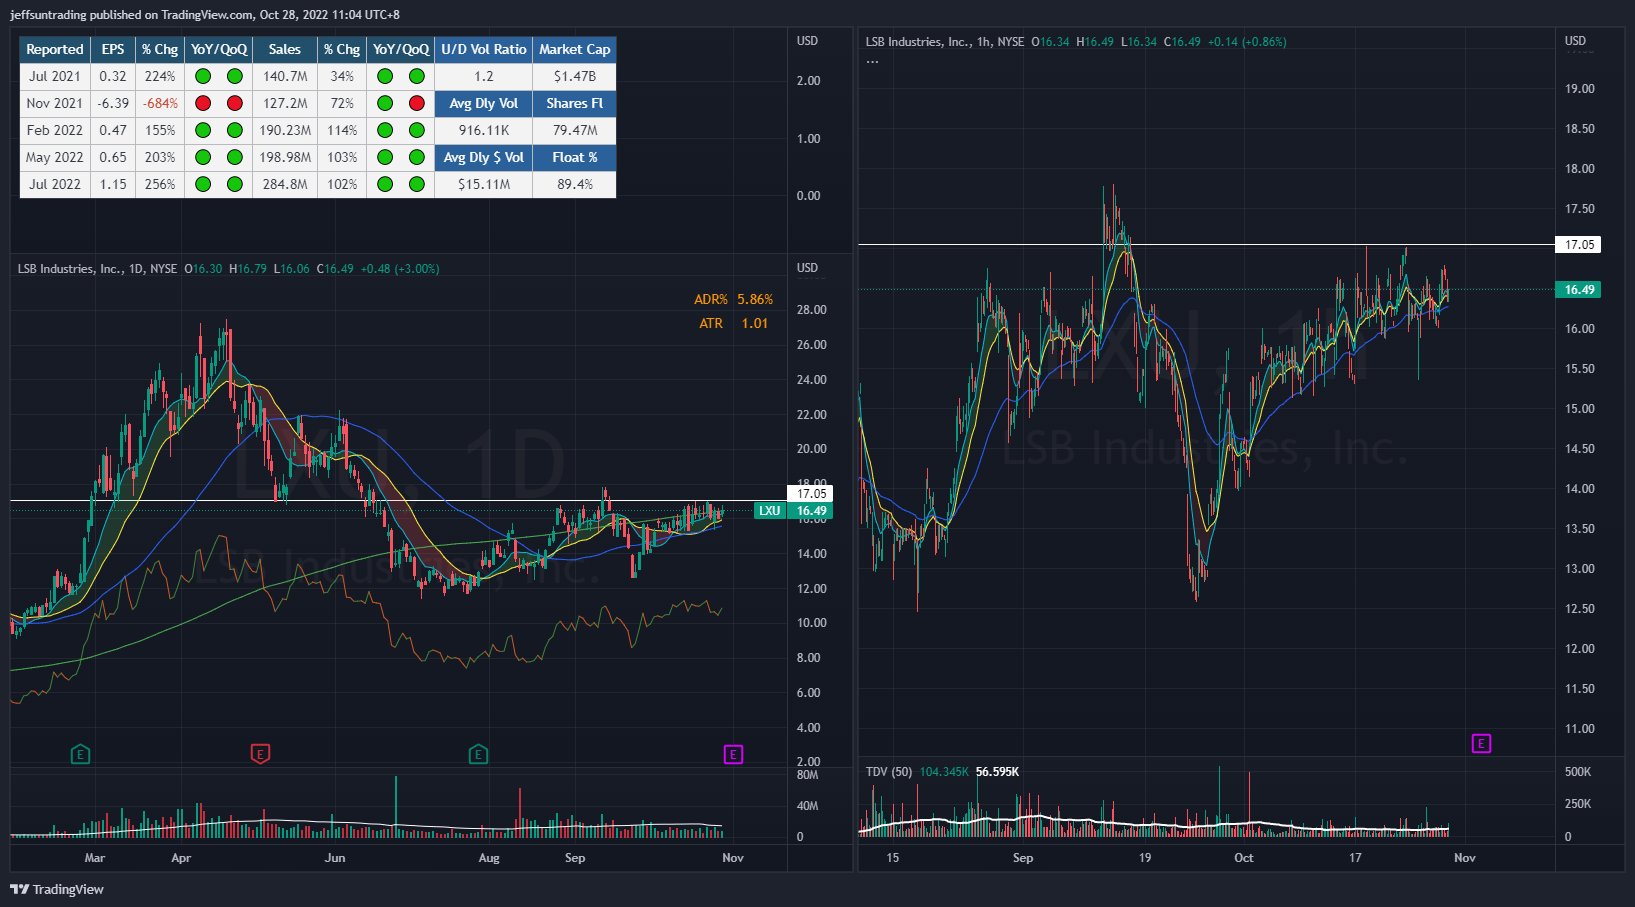Click the red earnings marker on daily chart
Image resolution: width=1635 pixels, height=907 pixels.
click(260, 754)
